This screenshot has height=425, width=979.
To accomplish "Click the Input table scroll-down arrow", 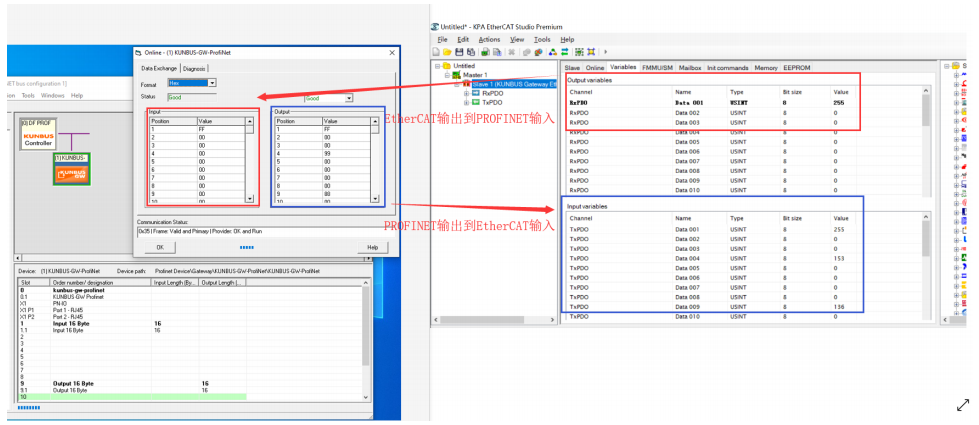I will click(250, 199).
